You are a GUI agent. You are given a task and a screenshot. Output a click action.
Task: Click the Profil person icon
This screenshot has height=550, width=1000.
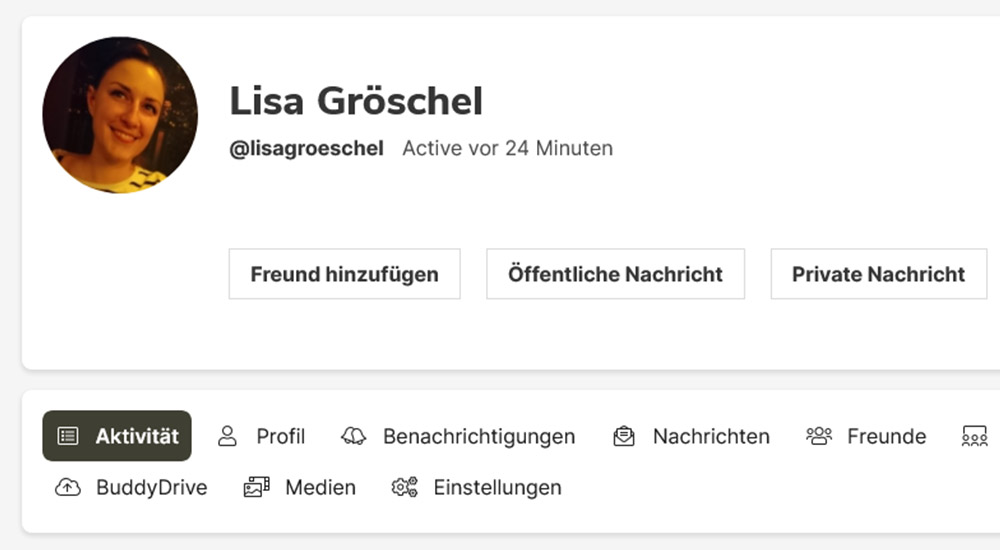tap(228, 436)
